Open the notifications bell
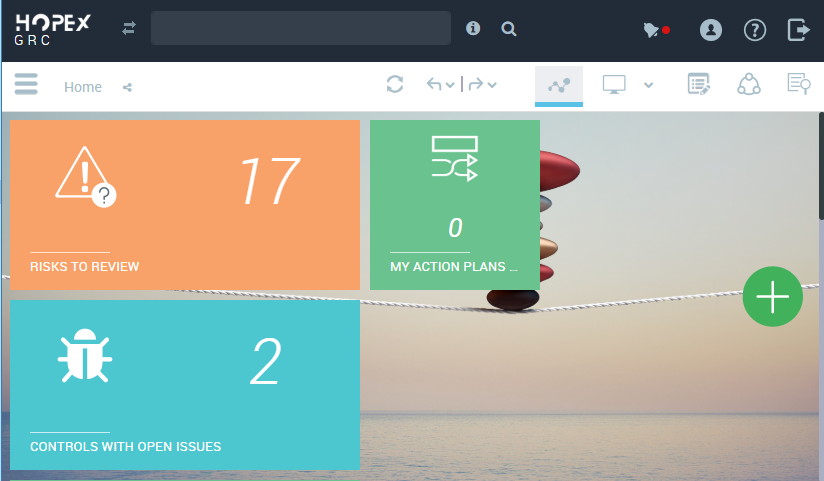Viewport: 824px width, 481px height. 653,30
